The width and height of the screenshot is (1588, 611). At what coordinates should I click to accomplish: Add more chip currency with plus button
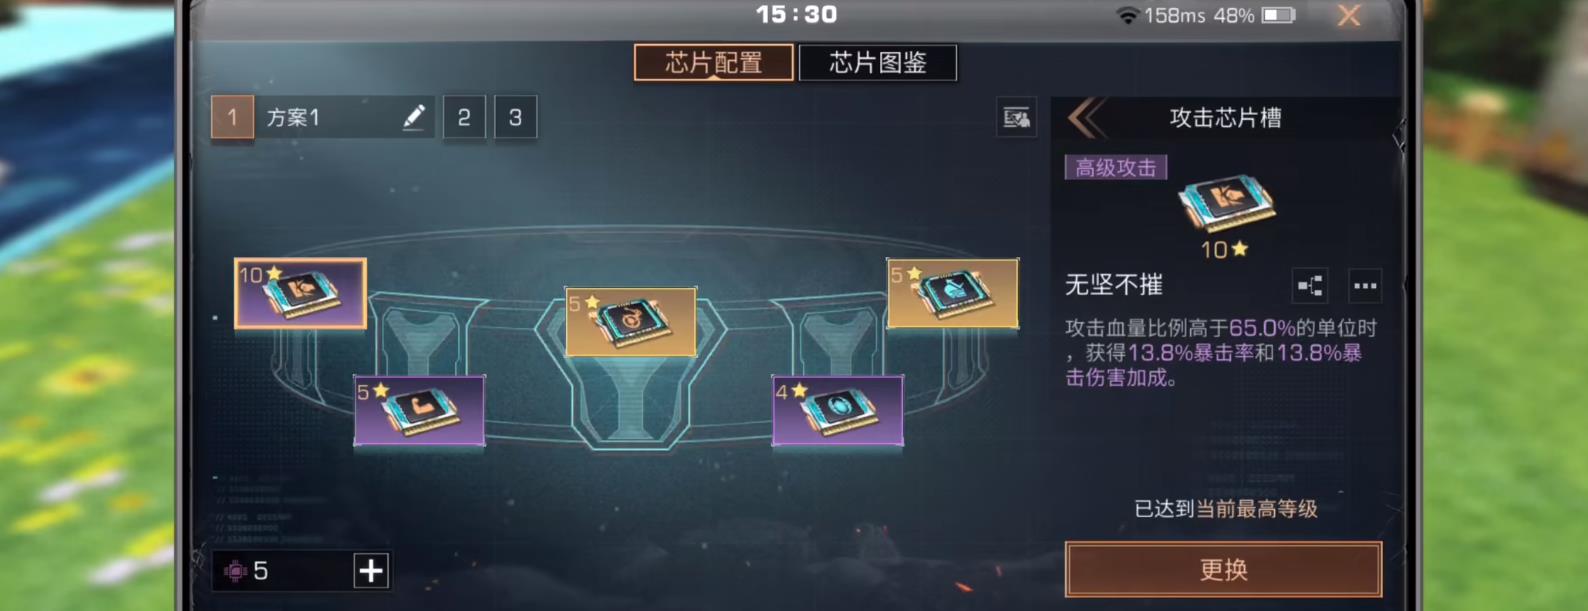click(371, 571)
